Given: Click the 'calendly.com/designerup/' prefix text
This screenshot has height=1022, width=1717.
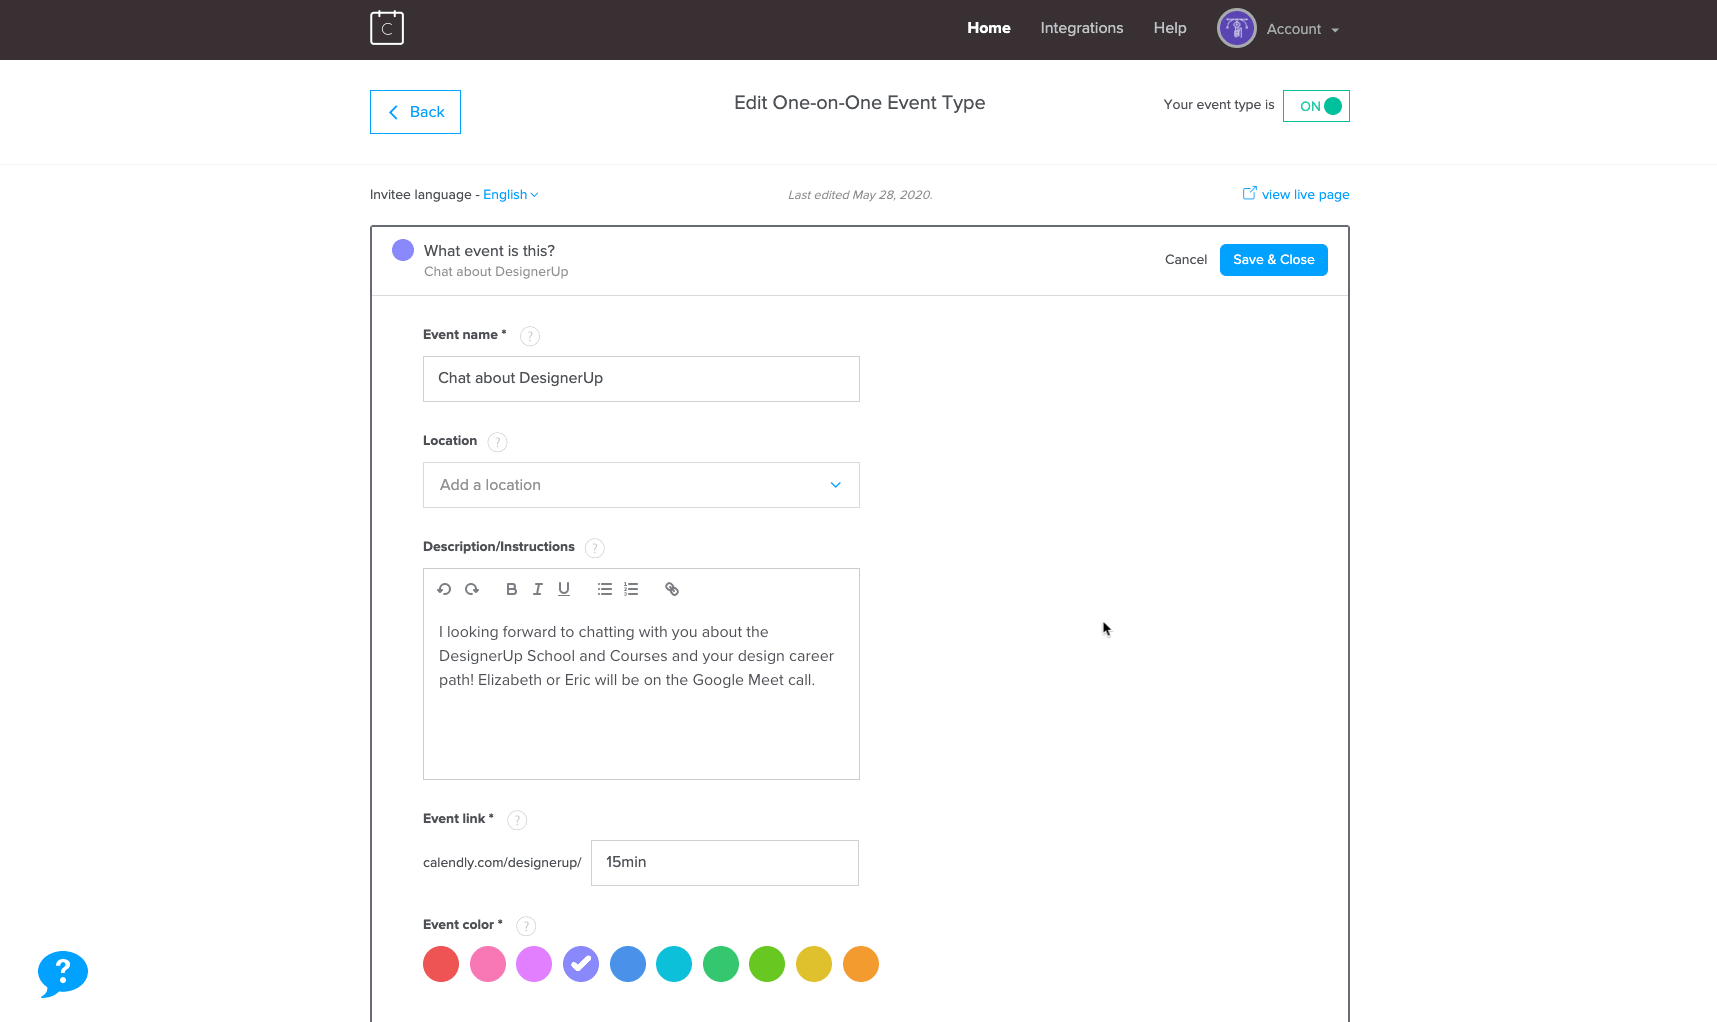Looking at the screenshot, I should 502,863.
